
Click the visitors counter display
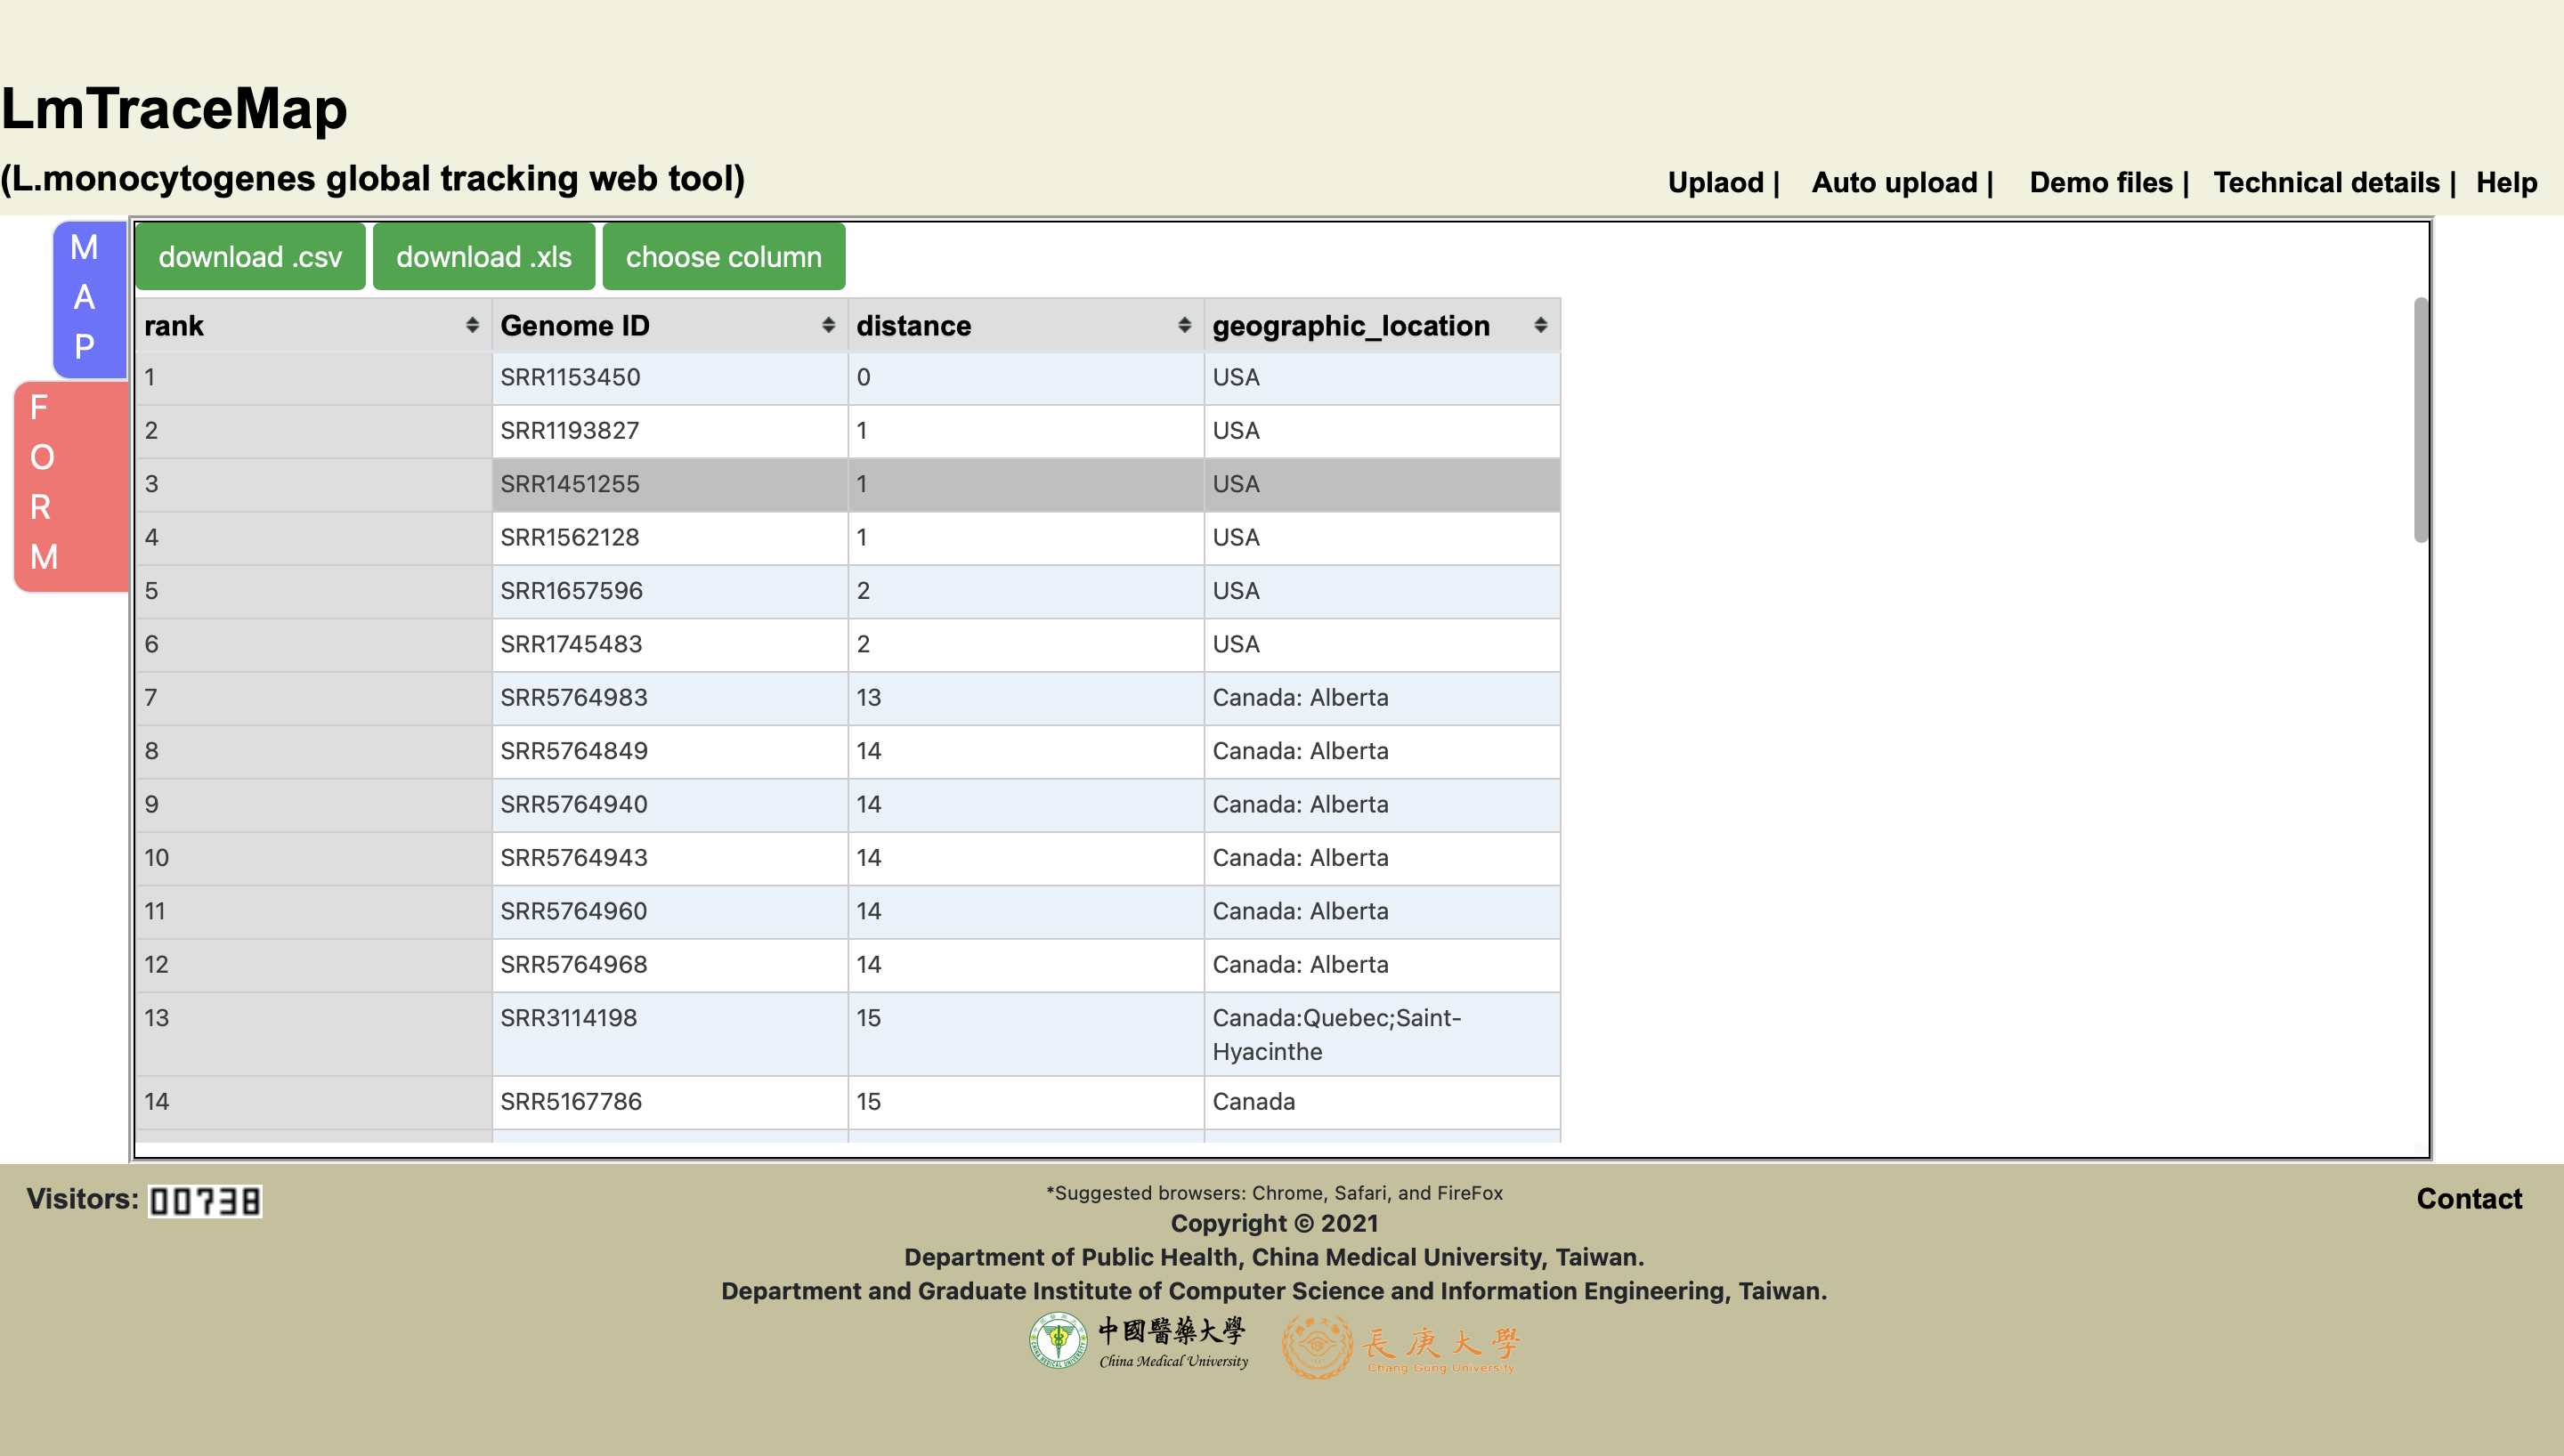point(205,1201)
